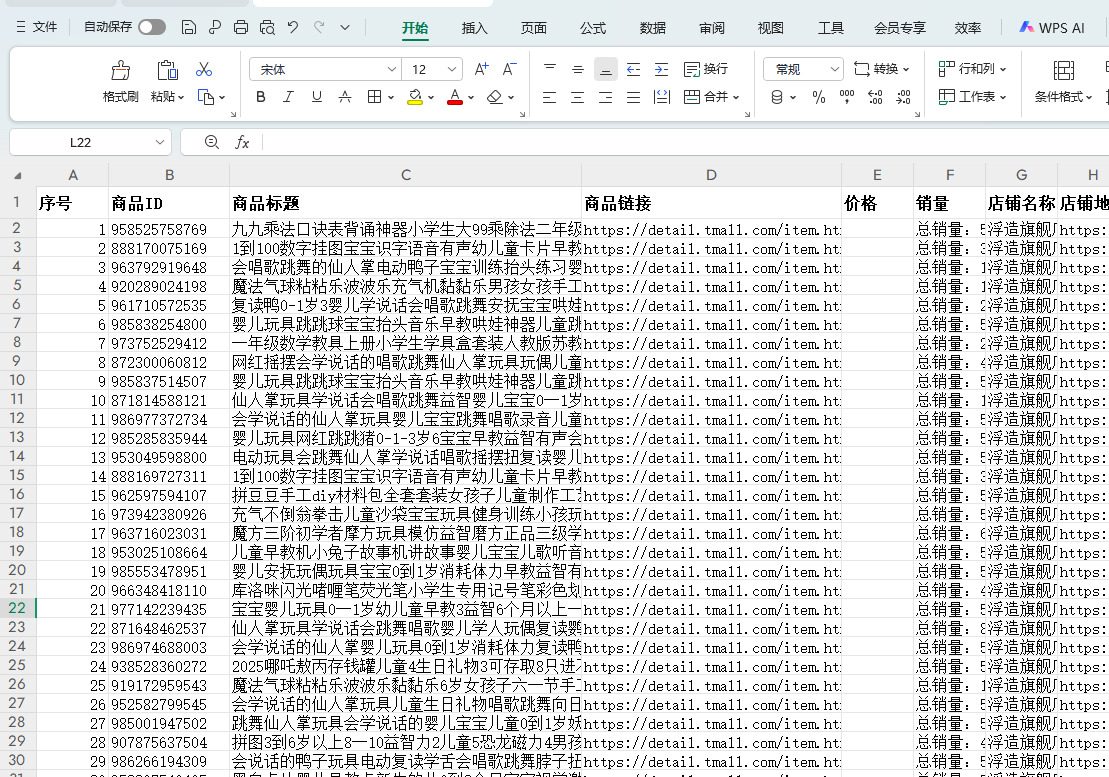Click the fx insert function icon

tap(242, 143)
